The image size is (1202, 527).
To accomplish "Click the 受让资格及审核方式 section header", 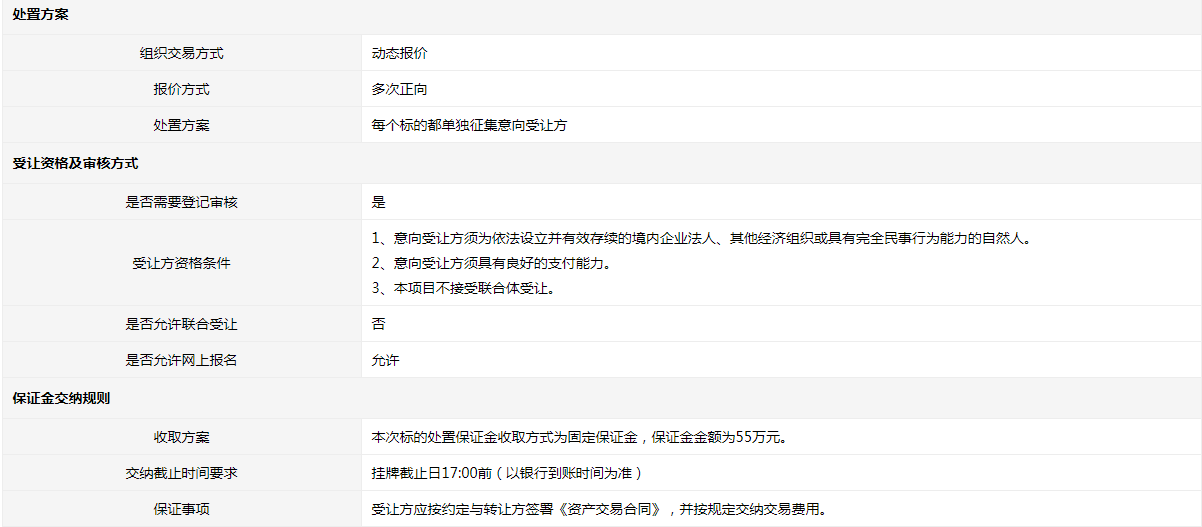I will click(x=75, y=161).
